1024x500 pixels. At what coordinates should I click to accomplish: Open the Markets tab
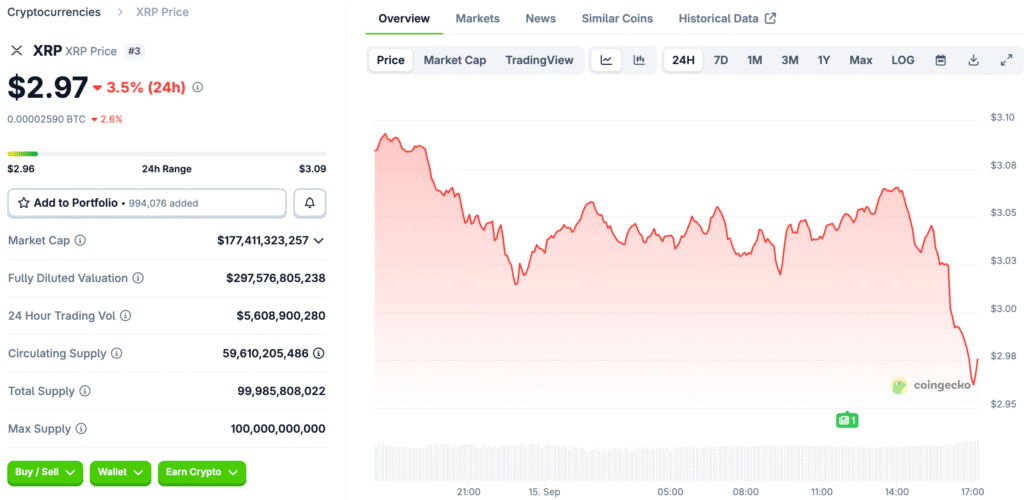477,18
